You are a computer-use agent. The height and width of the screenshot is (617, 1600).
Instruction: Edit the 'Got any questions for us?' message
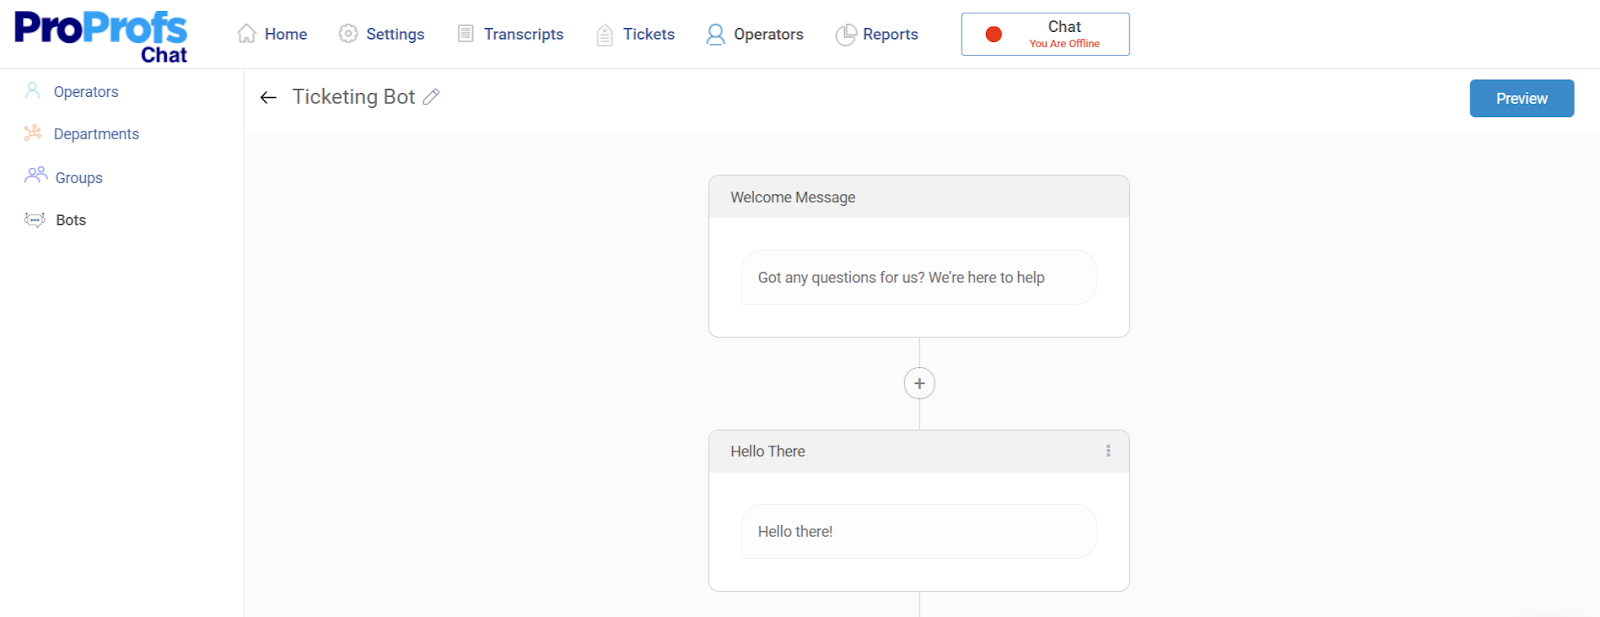pyautogui.click(x=919, y=278)
